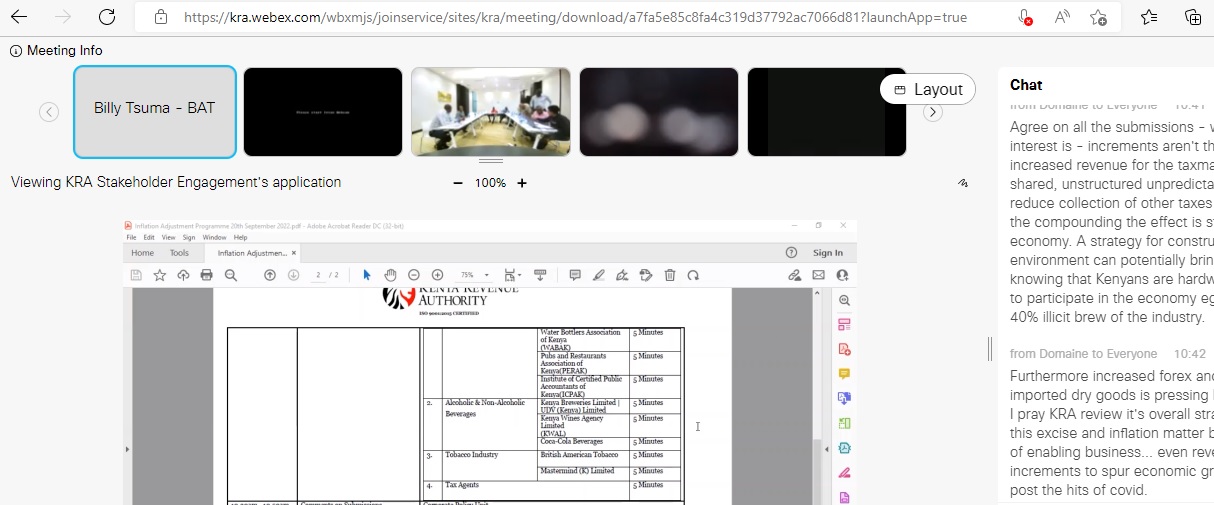Image resolution: width=1214 pixels, height=505 pixels.
Task: Open Fill & Sign tool in right pane
Action: pos(844,472)
